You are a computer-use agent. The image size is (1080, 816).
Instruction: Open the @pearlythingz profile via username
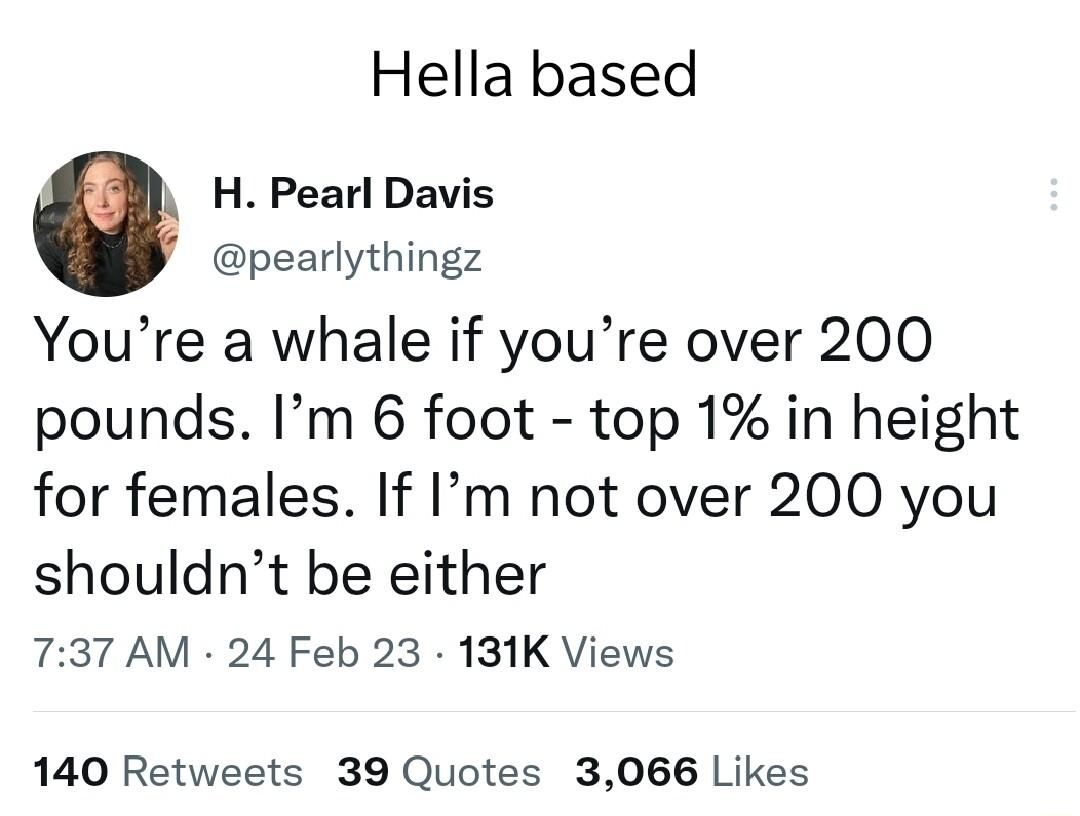348,257
